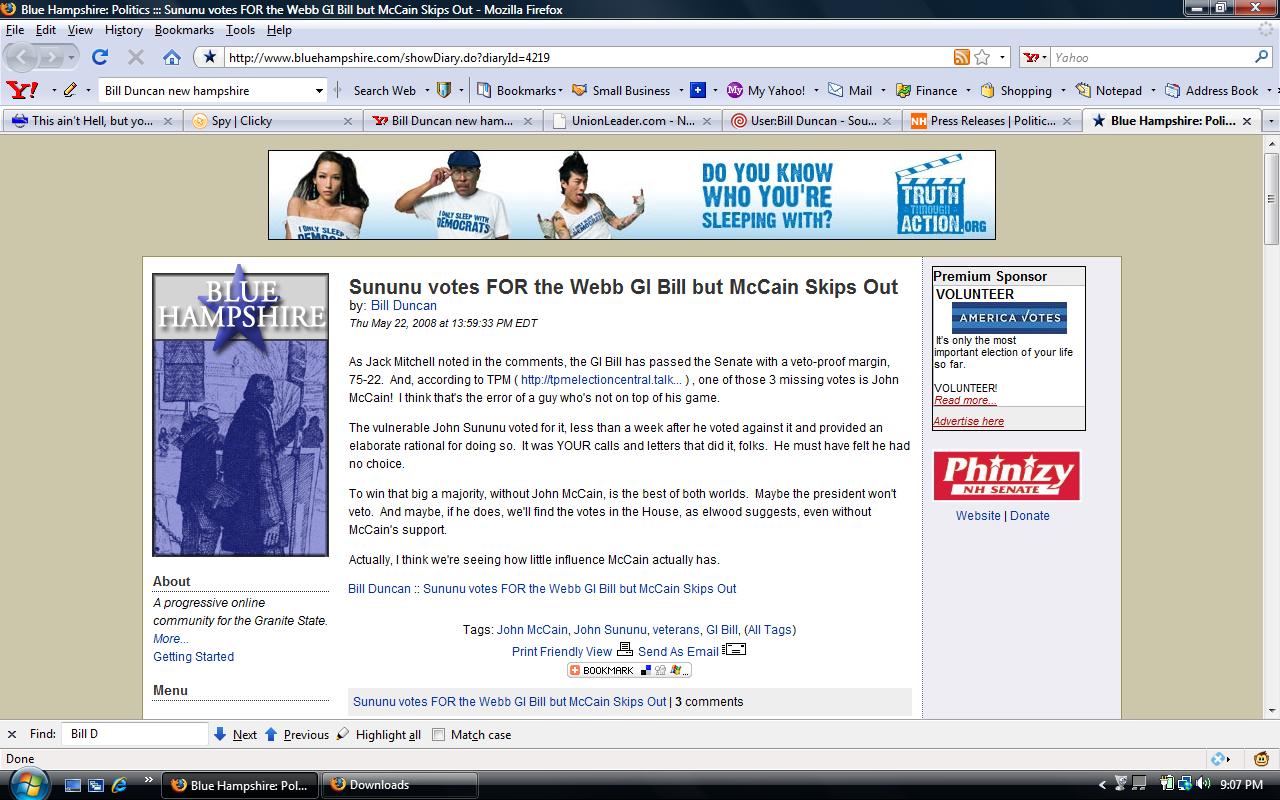Bookmark page with the star icon

click(x=982, y=57)
